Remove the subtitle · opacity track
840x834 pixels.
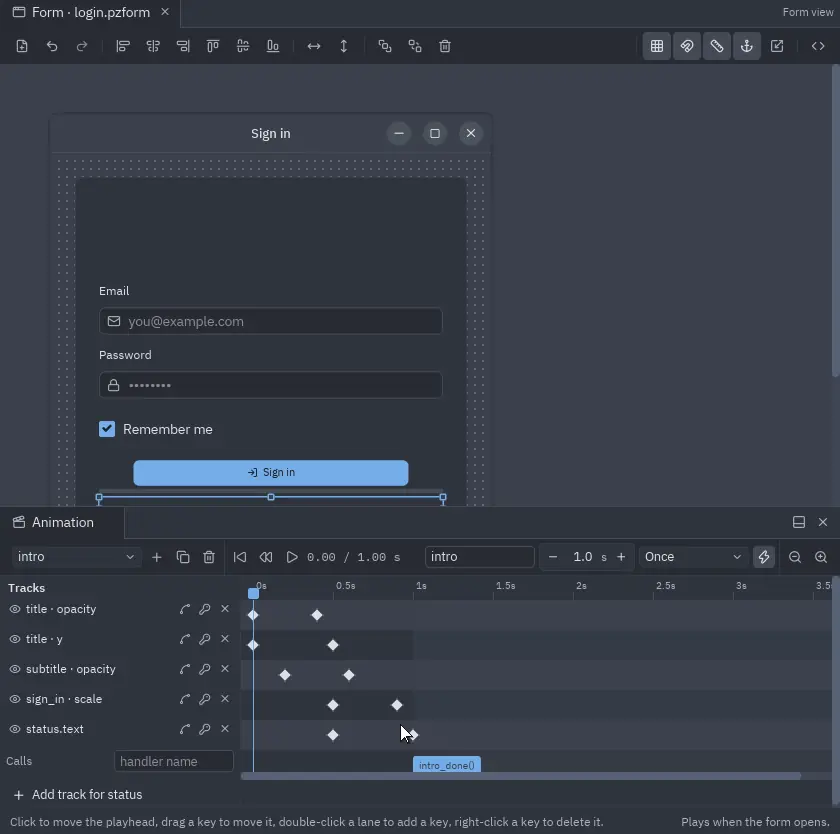(225, 669)
